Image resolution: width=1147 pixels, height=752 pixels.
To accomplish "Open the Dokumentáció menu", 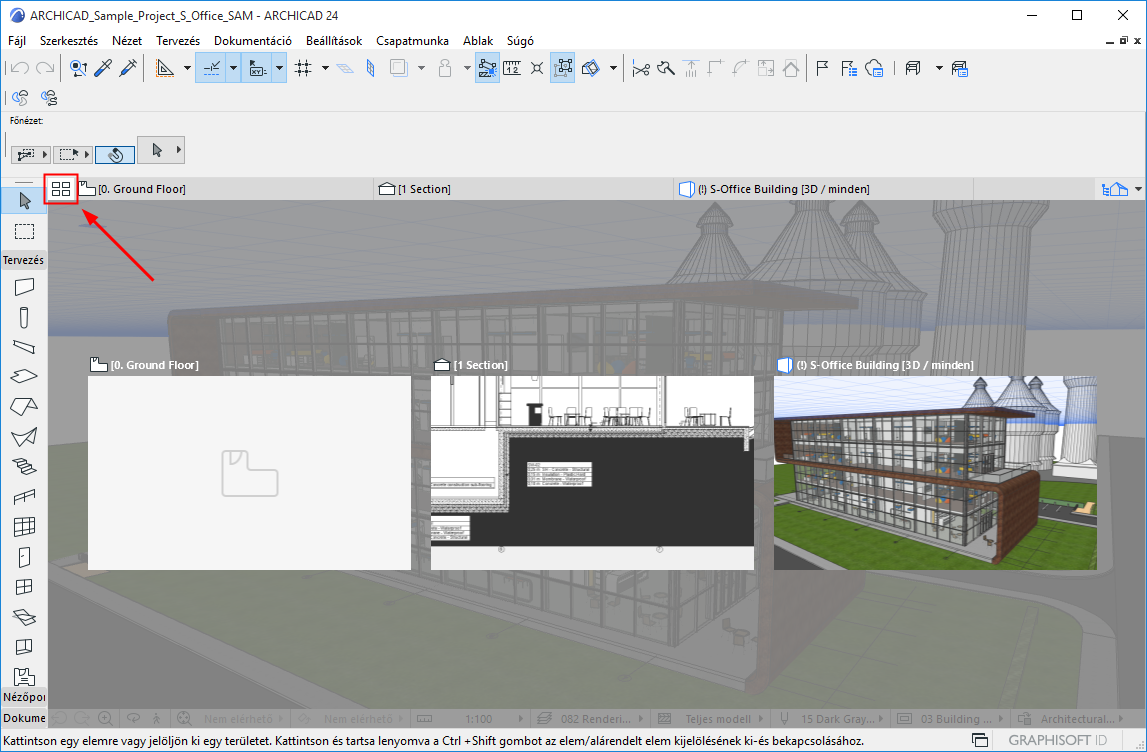I will click(252, 41).
